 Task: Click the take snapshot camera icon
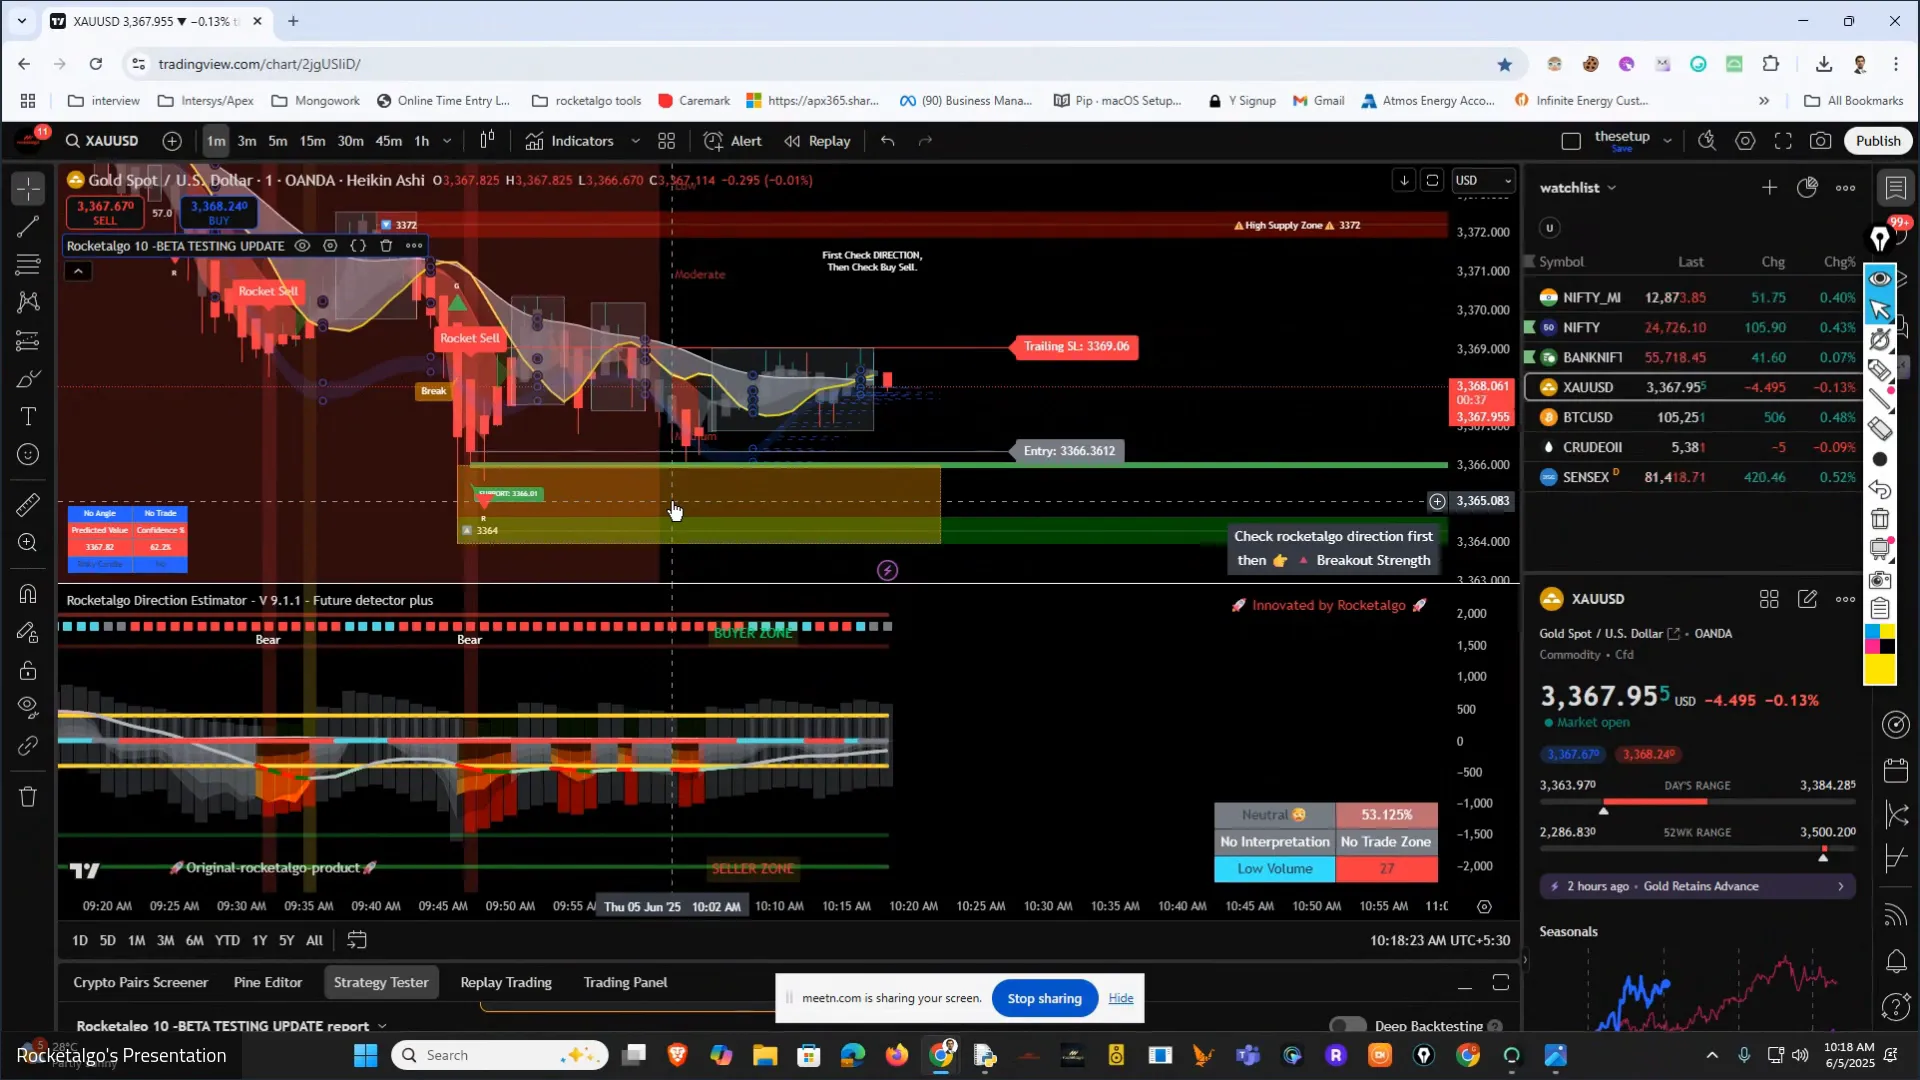click(1821, 141)
